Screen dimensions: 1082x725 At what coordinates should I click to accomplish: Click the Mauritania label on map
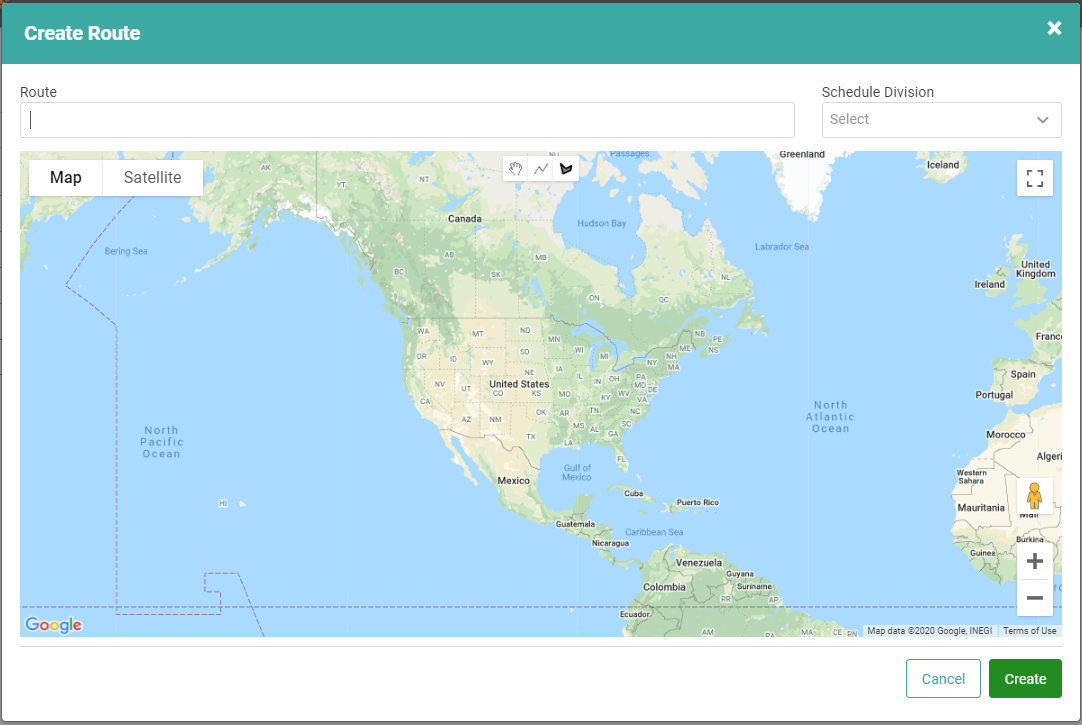click(x=981, y=508)
